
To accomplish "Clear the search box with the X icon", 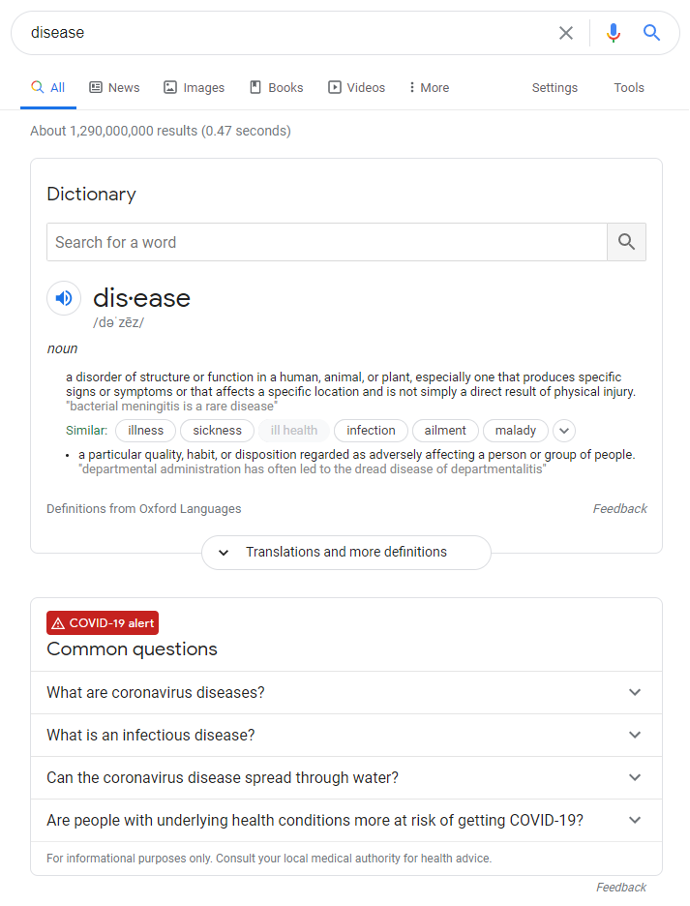I will tap(566, 33).
